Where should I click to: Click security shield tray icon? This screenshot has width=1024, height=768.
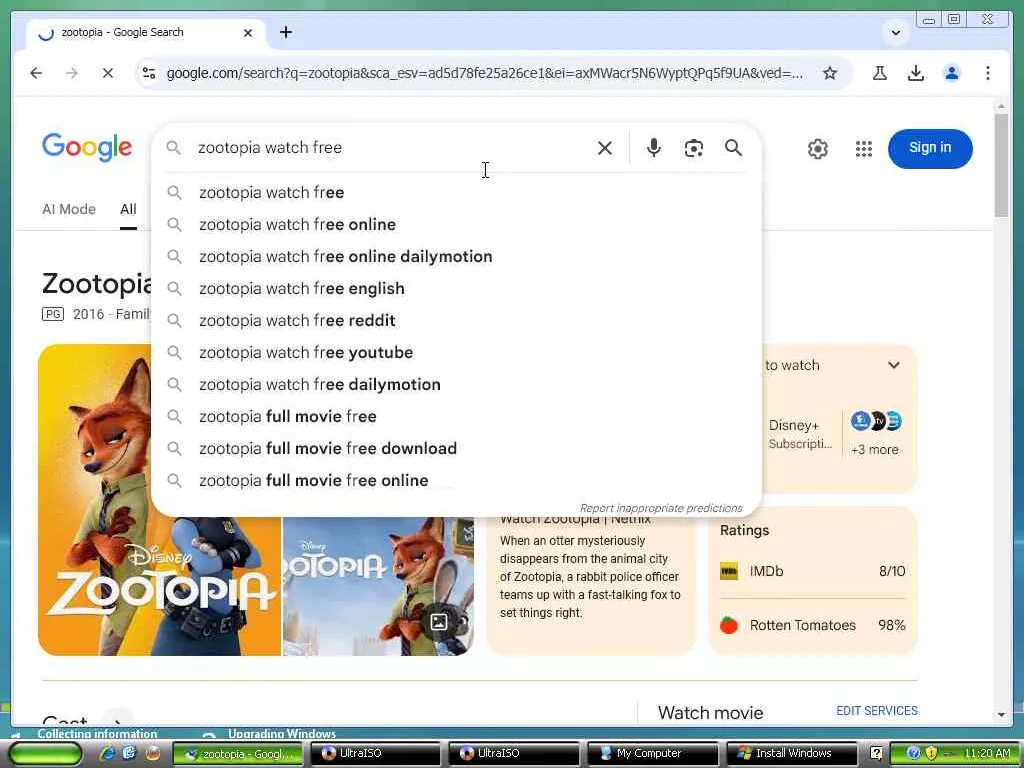click(931, 754)
